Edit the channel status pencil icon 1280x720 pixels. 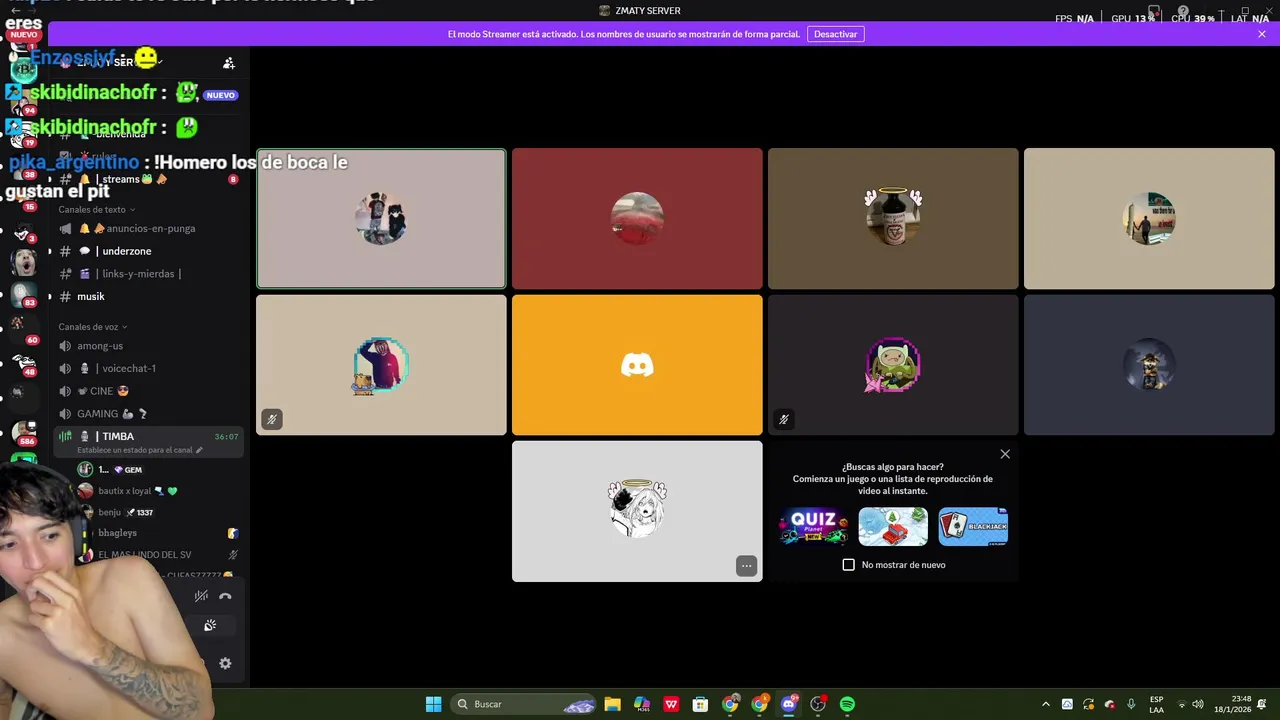coord(199,450)
